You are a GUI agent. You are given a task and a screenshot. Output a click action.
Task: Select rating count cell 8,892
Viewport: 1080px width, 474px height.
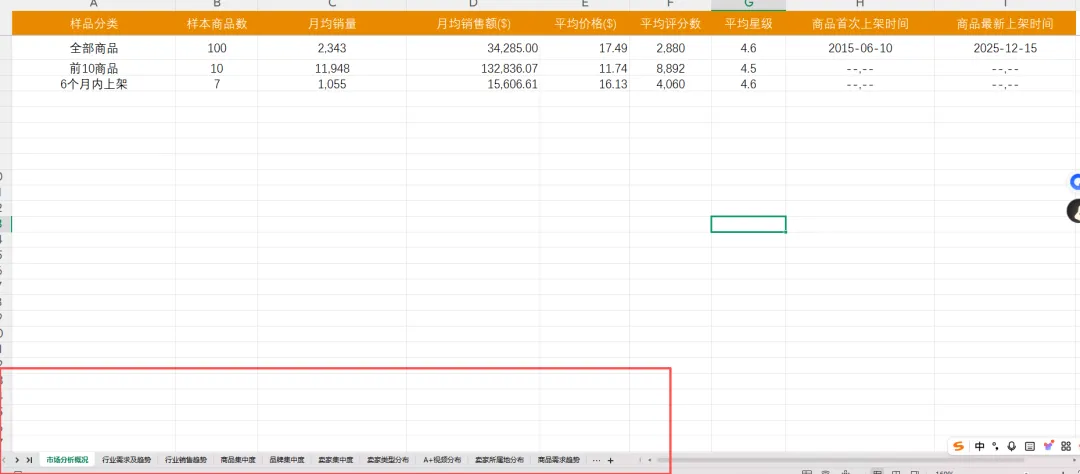[670, 68]
